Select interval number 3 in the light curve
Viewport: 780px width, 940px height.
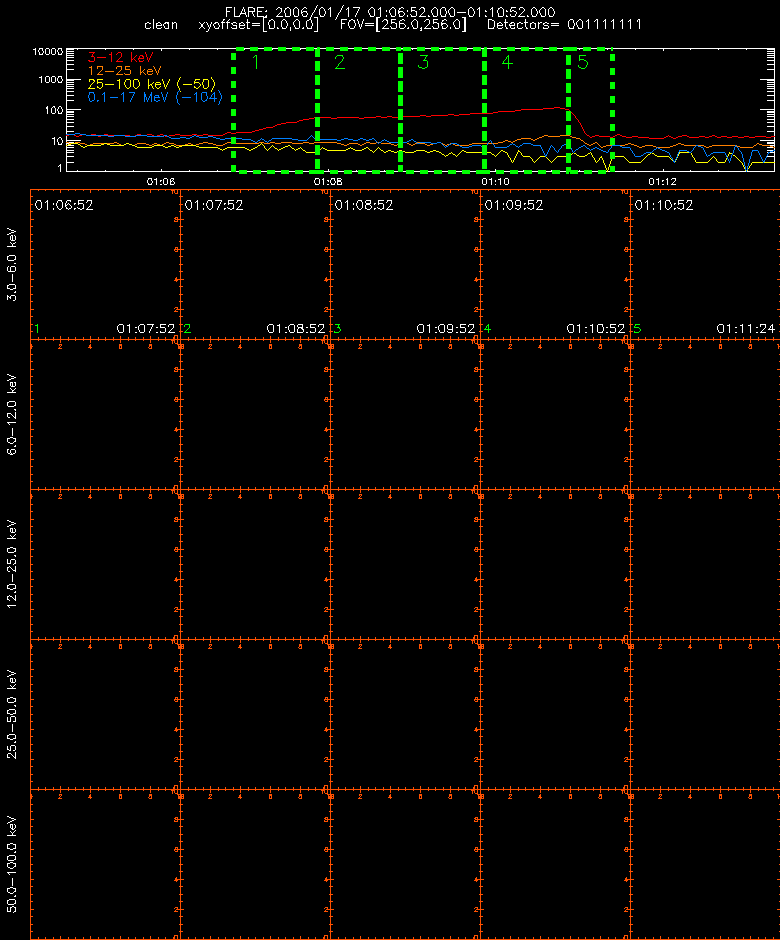[x=423, y=62]
